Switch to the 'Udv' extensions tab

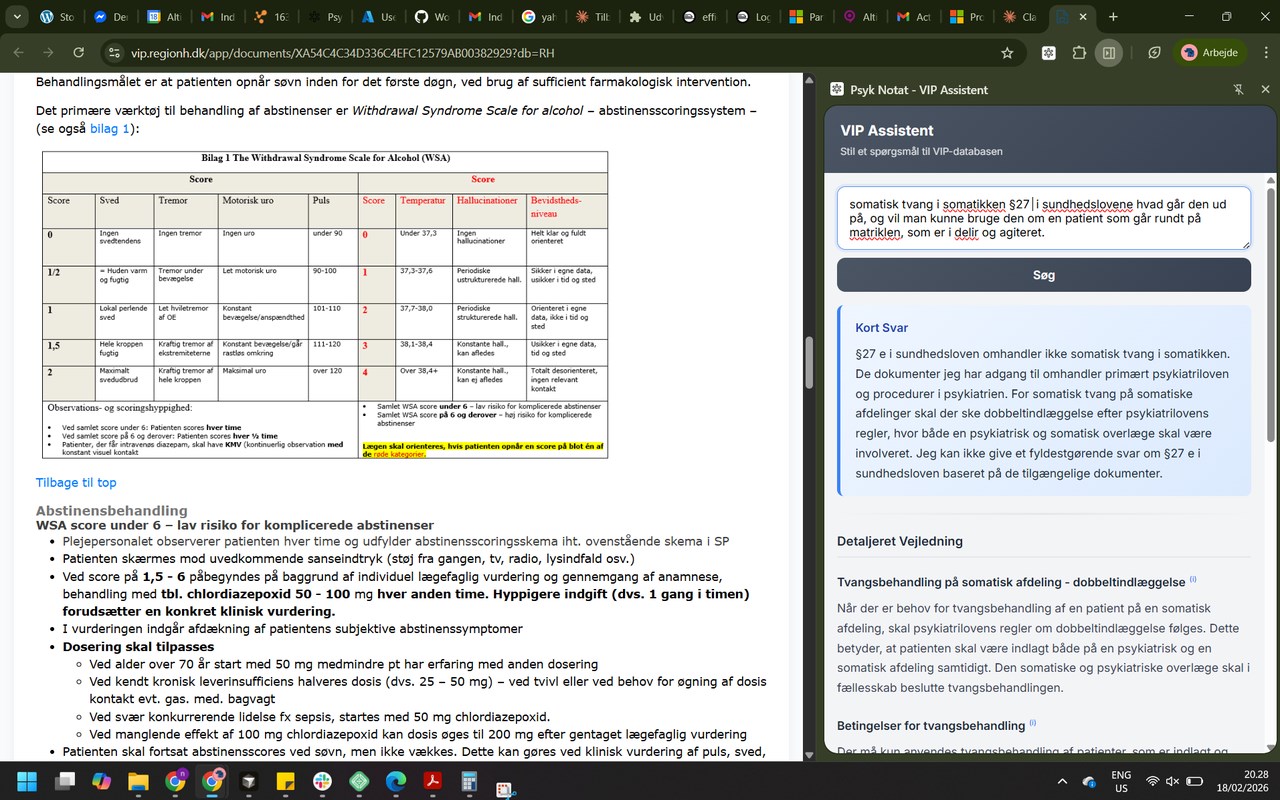pos(645,17)
